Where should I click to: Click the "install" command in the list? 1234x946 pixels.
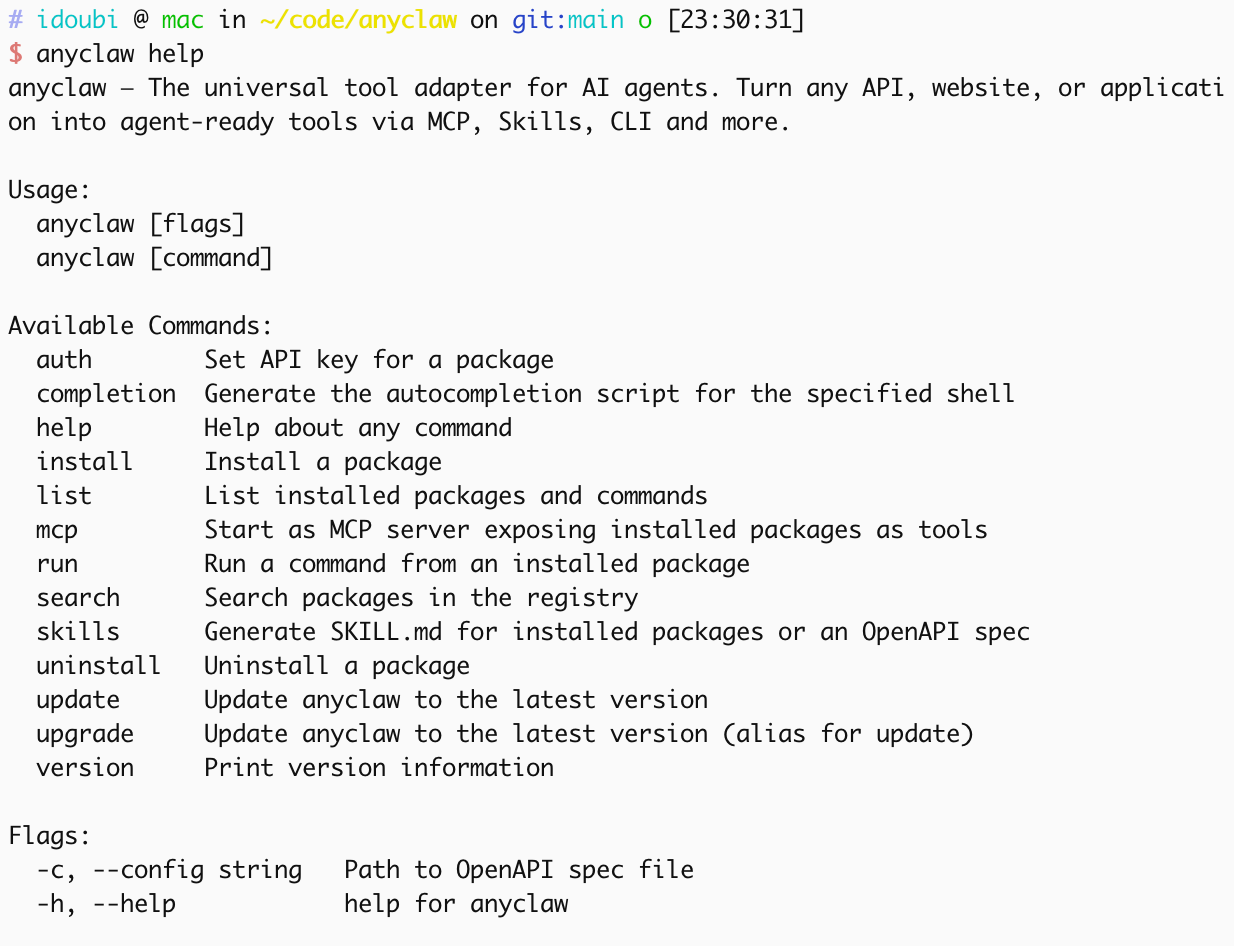[x=85, y=461]
